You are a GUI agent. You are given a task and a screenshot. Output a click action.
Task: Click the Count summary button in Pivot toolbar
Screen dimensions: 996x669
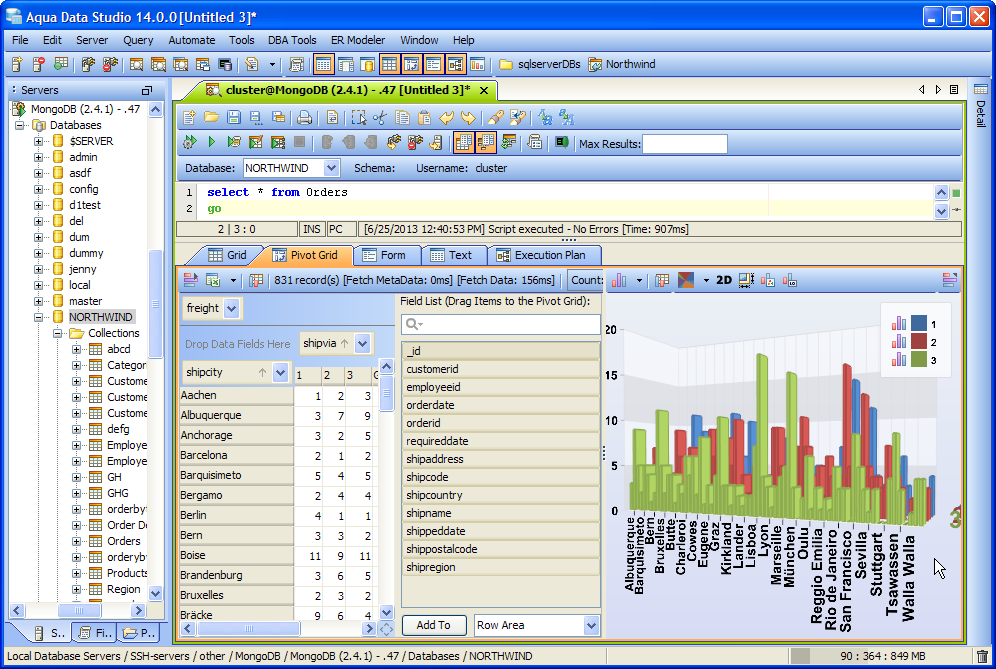pyautogui.click(x=586, y=280)
